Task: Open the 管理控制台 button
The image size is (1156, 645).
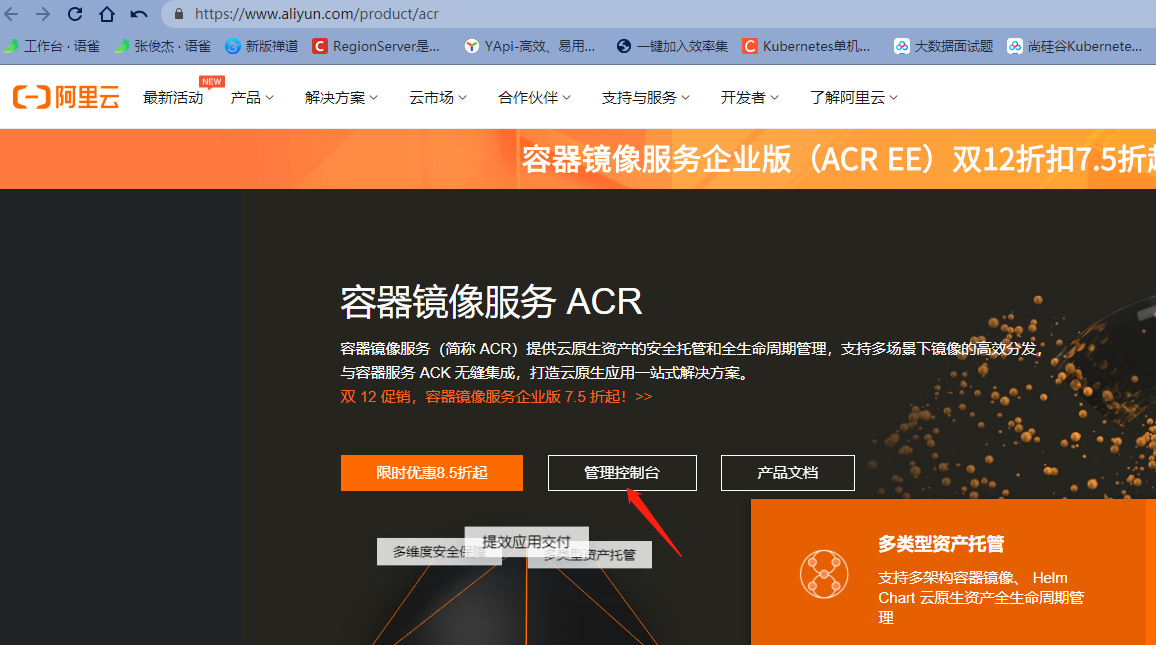Action: click(622, 473)
